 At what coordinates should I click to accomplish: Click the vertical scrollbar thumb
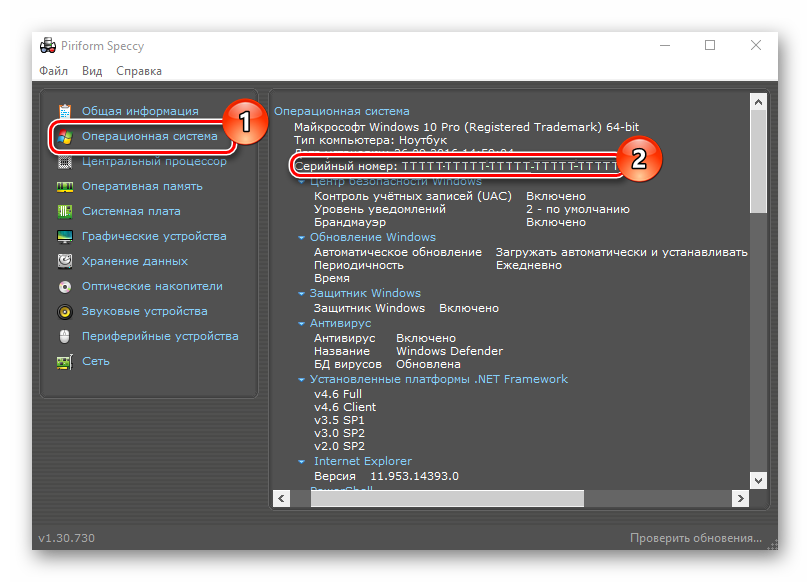[758, 161]
